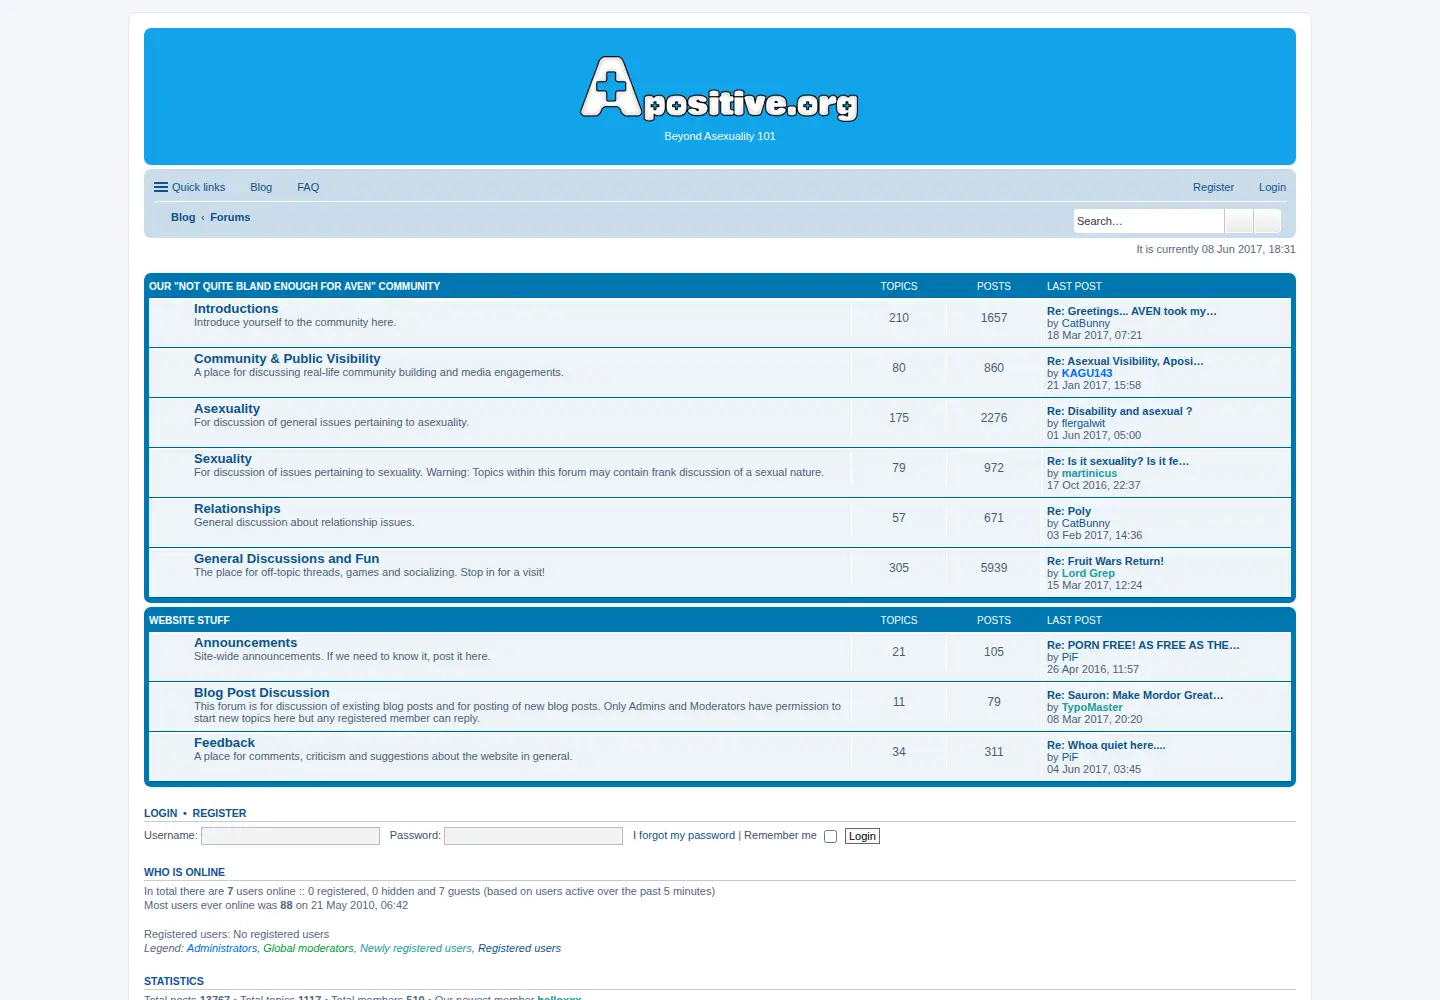Open the Quick links dropdown menu
The height and width of the screenshot is (1000, 1440).
[190, 187]
